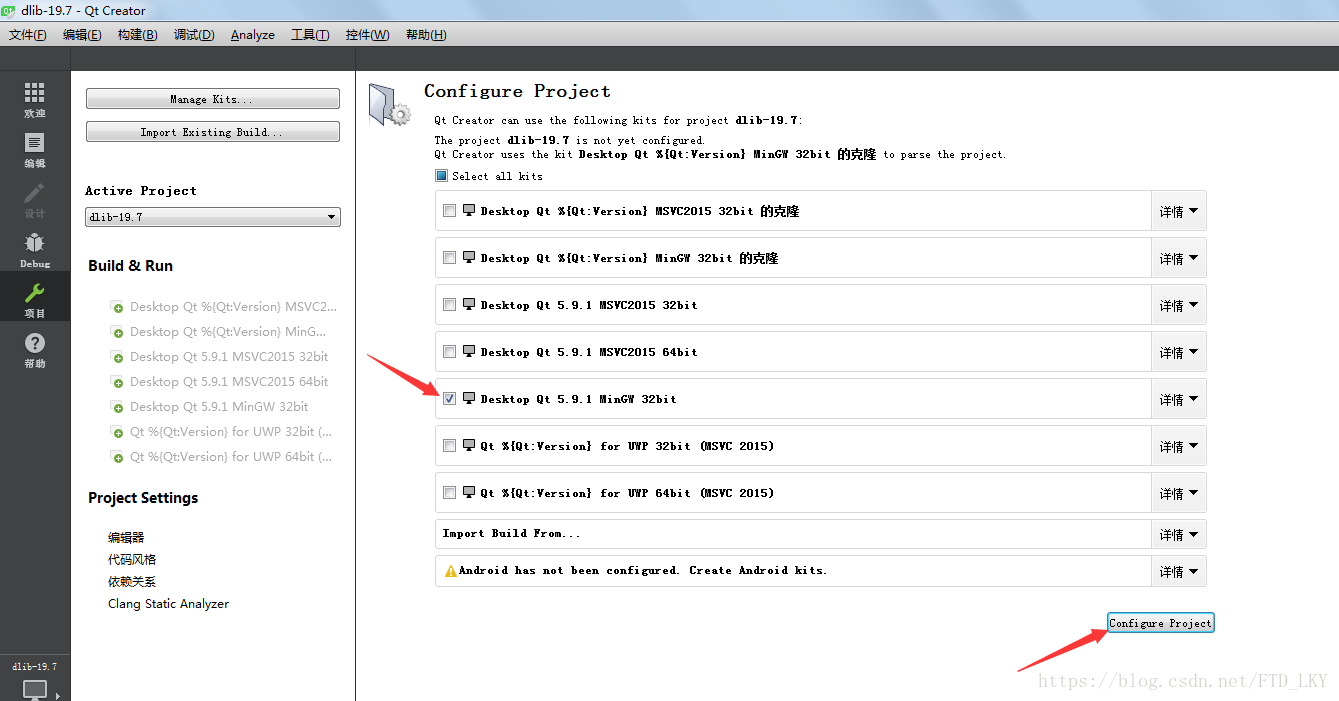Click the dlib-19.7 kit selector monitor icon
The height and width of the screenshot is (701, 1339).
pyautogui.click(x=35, y=689)
